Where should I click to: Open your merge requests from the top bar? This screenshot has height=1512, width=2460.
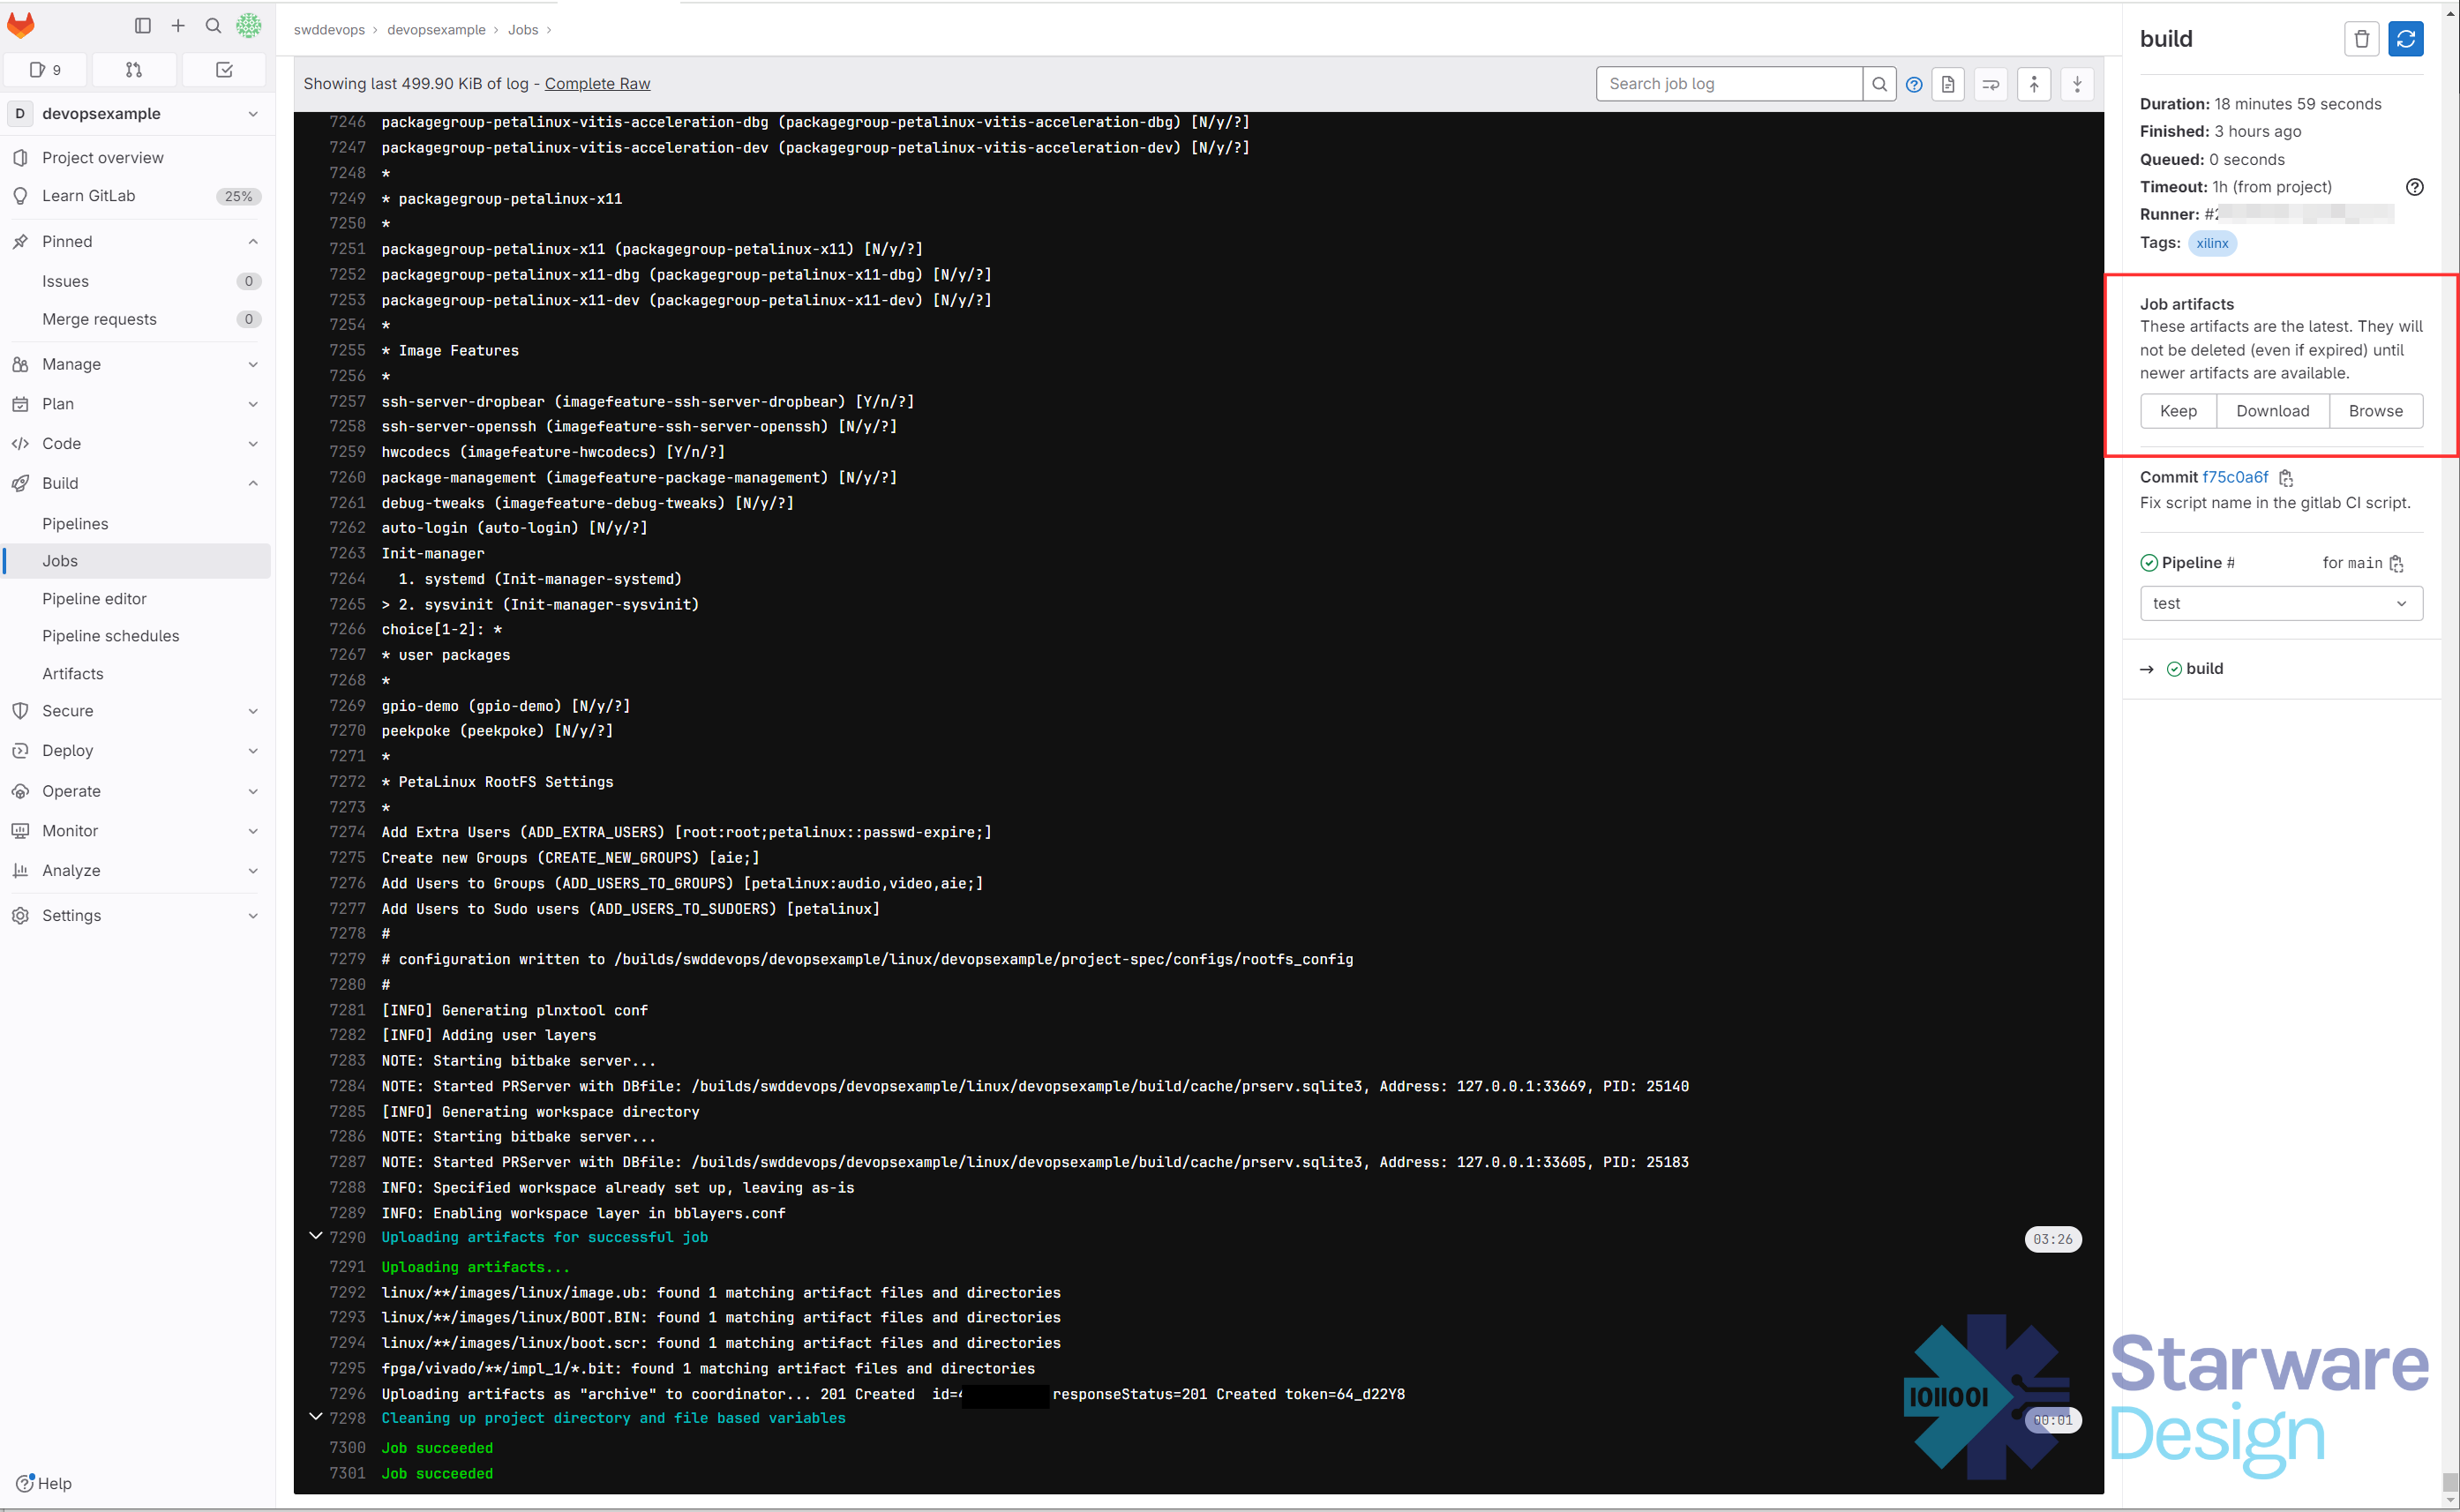pyautogui.click(x=133, y=69)
